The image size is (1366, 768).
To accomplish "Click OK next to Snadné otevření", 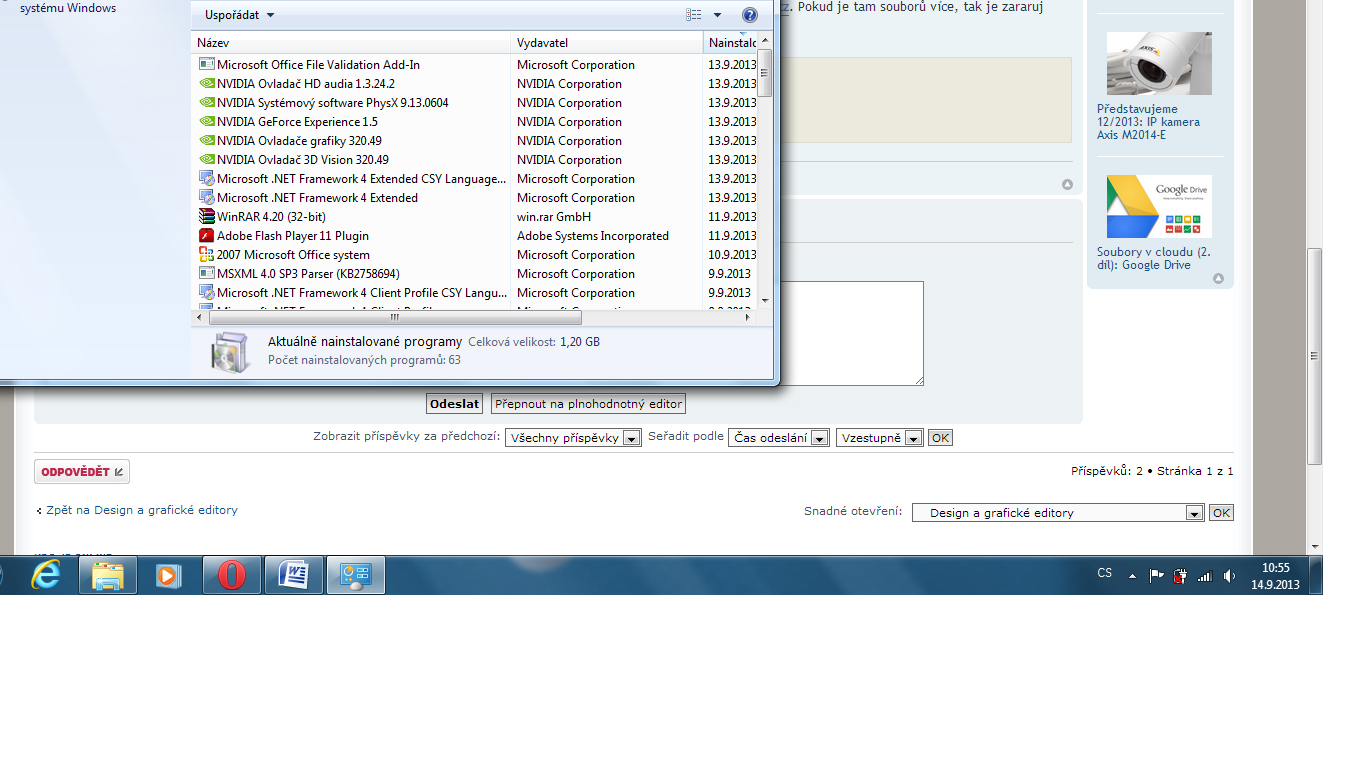I will tap(1221, 512).
